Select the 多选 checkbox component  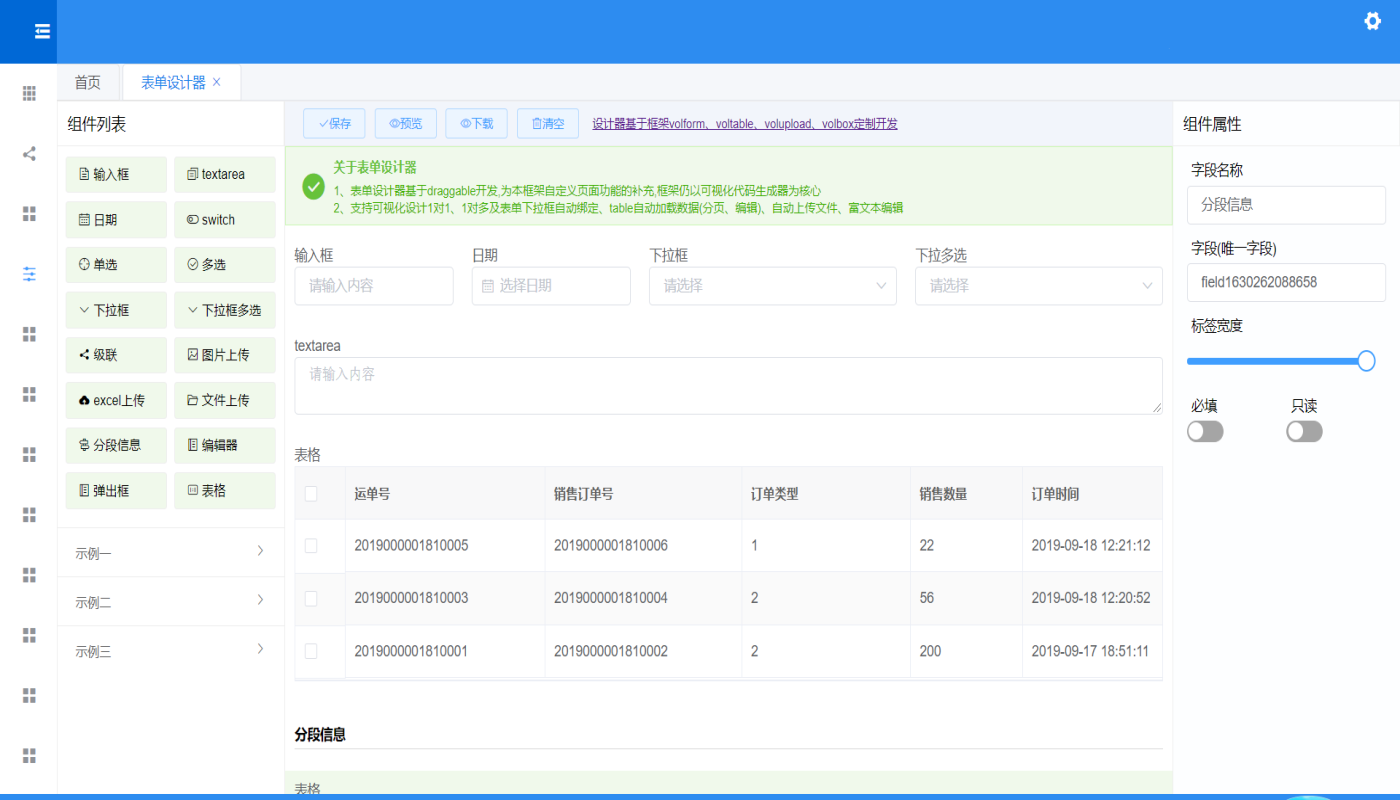pyautogui.click(x=225, y=265)
